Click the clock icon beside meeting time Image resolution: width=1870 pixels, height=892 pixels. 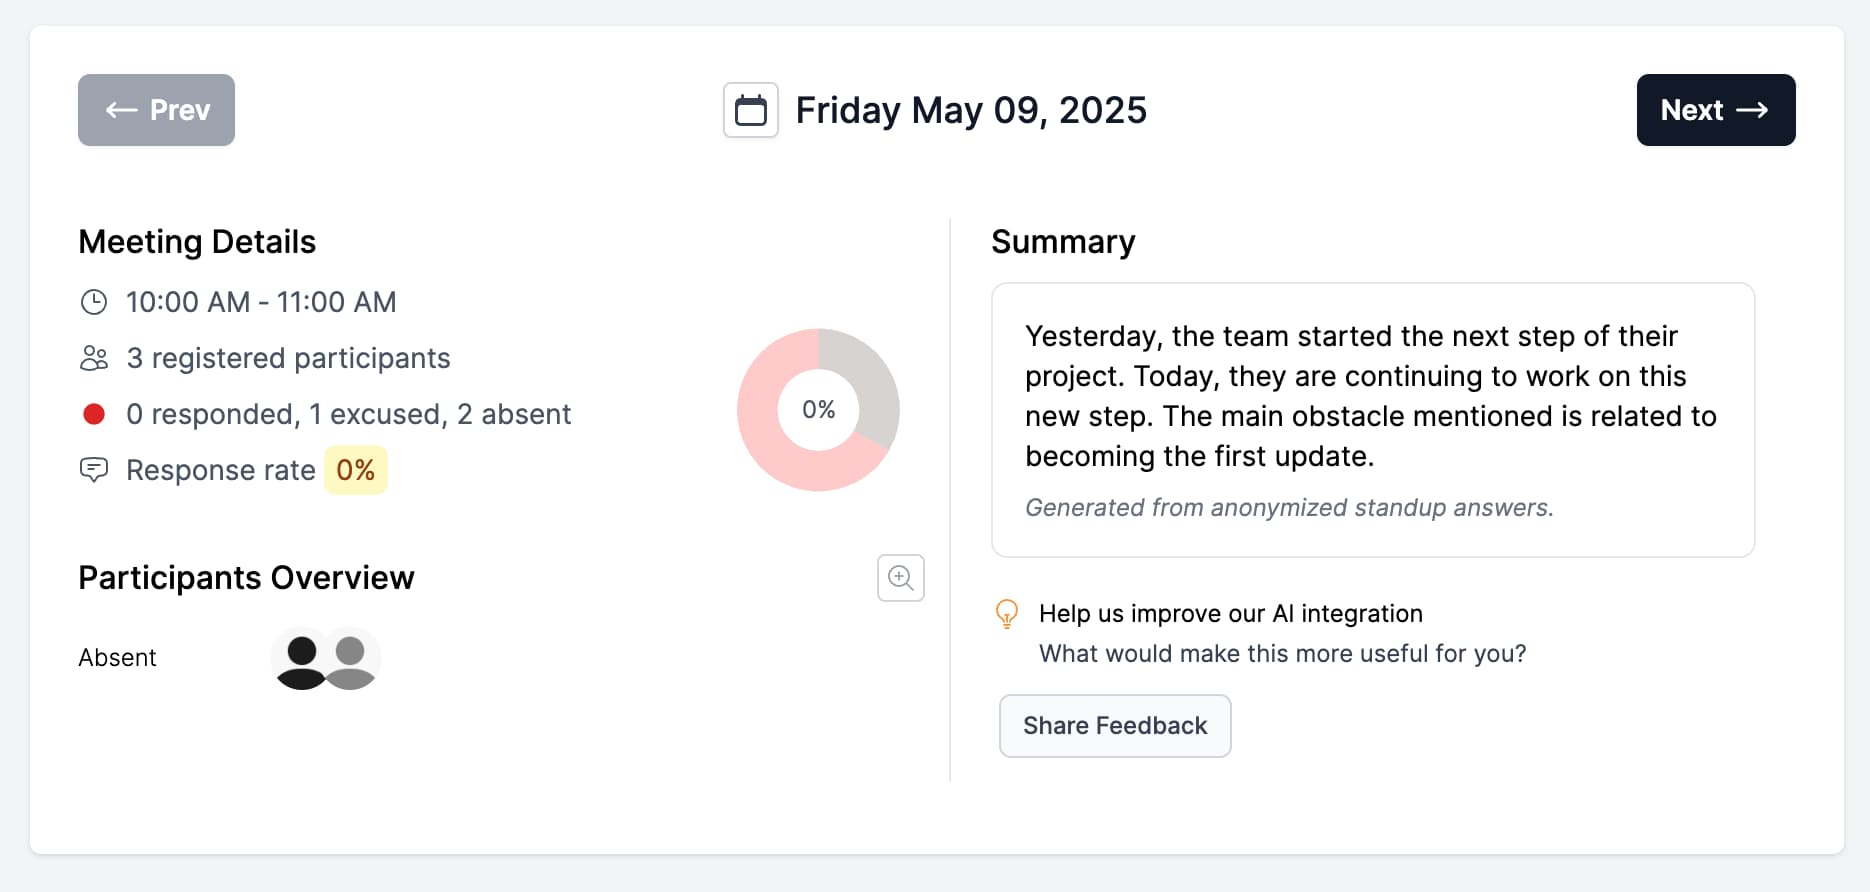(94, 302)
